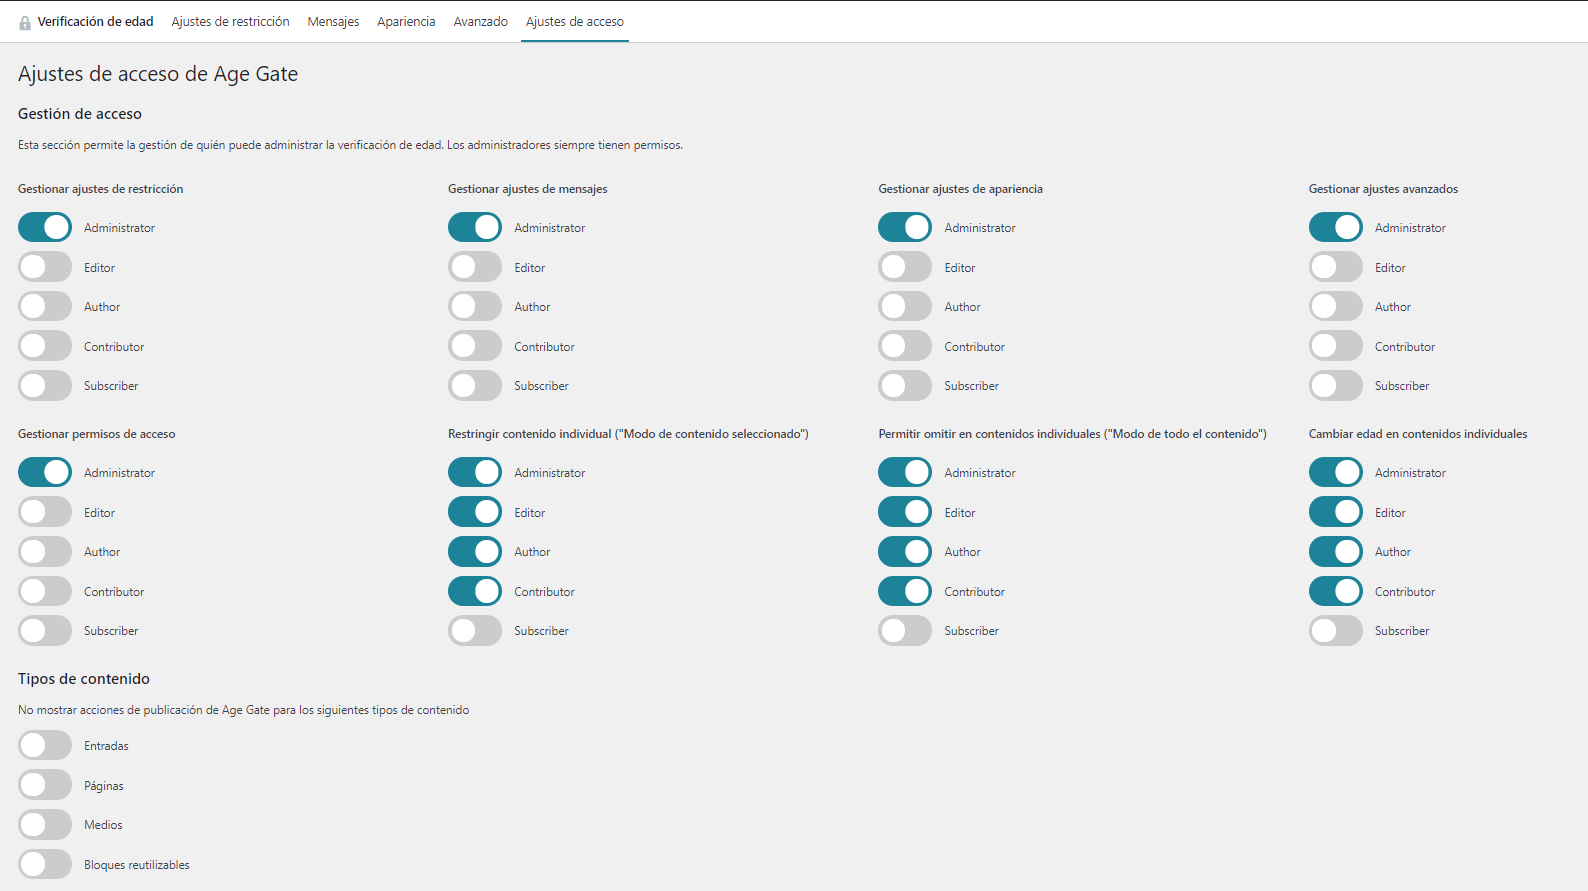This screenshot has height=891, width=1588.
Task: Click the Verificación de edad heading tab
Action: [96, 21]
